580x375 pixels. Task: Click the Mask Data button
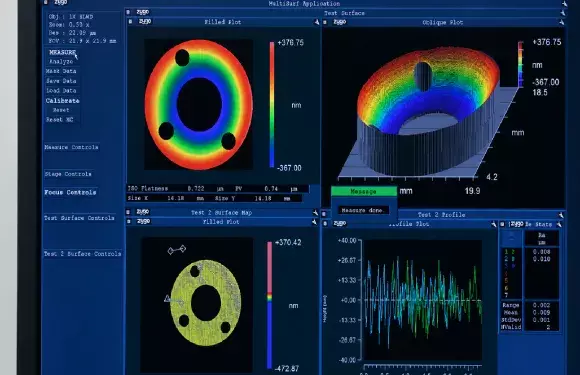(x=61, y=71)
